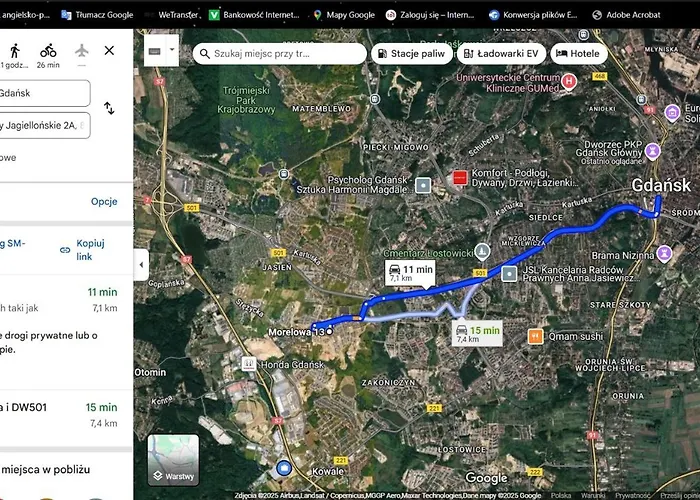Click the Qmam sushi restaurant marker
The width and height of the screenshot is (700, 500).
[x=535, y=336]
